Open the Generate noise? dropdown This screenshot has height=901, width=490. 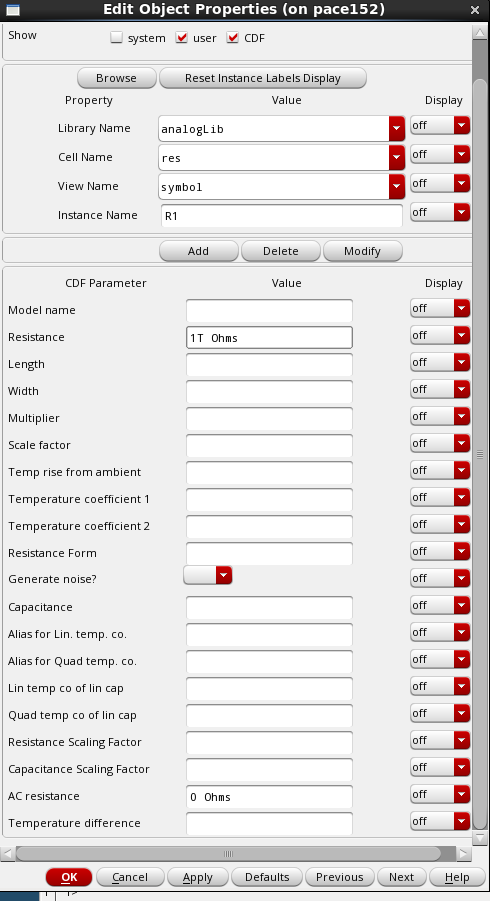(x=208, y=575)
